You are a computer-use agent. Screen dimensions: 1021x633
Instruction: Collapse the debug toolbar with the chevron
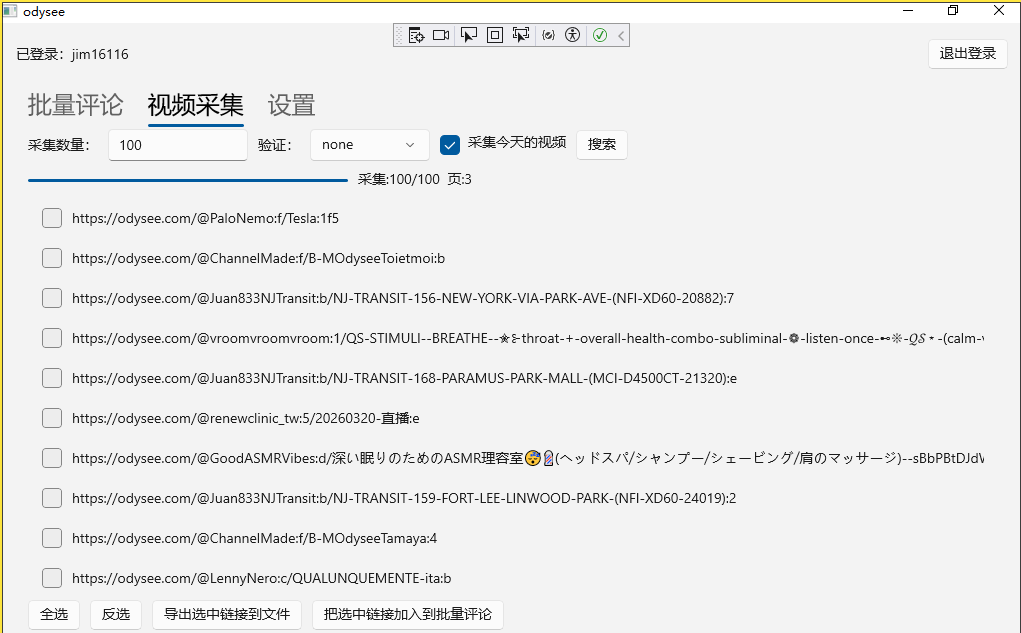(621, 35)
